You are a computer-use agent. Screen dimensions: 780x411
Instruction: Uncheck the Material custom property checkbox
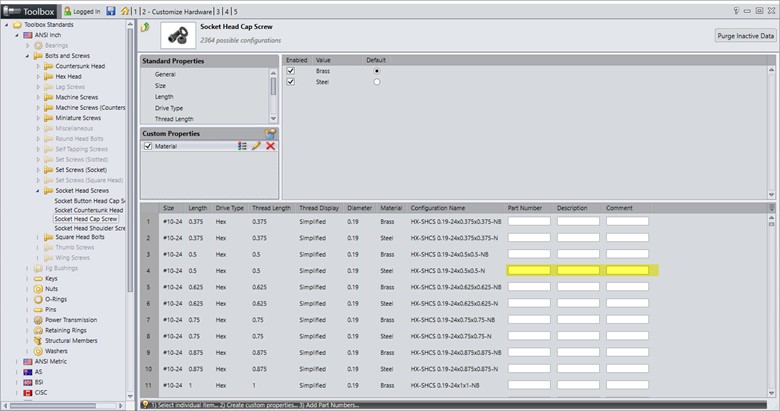click(148, 146)
